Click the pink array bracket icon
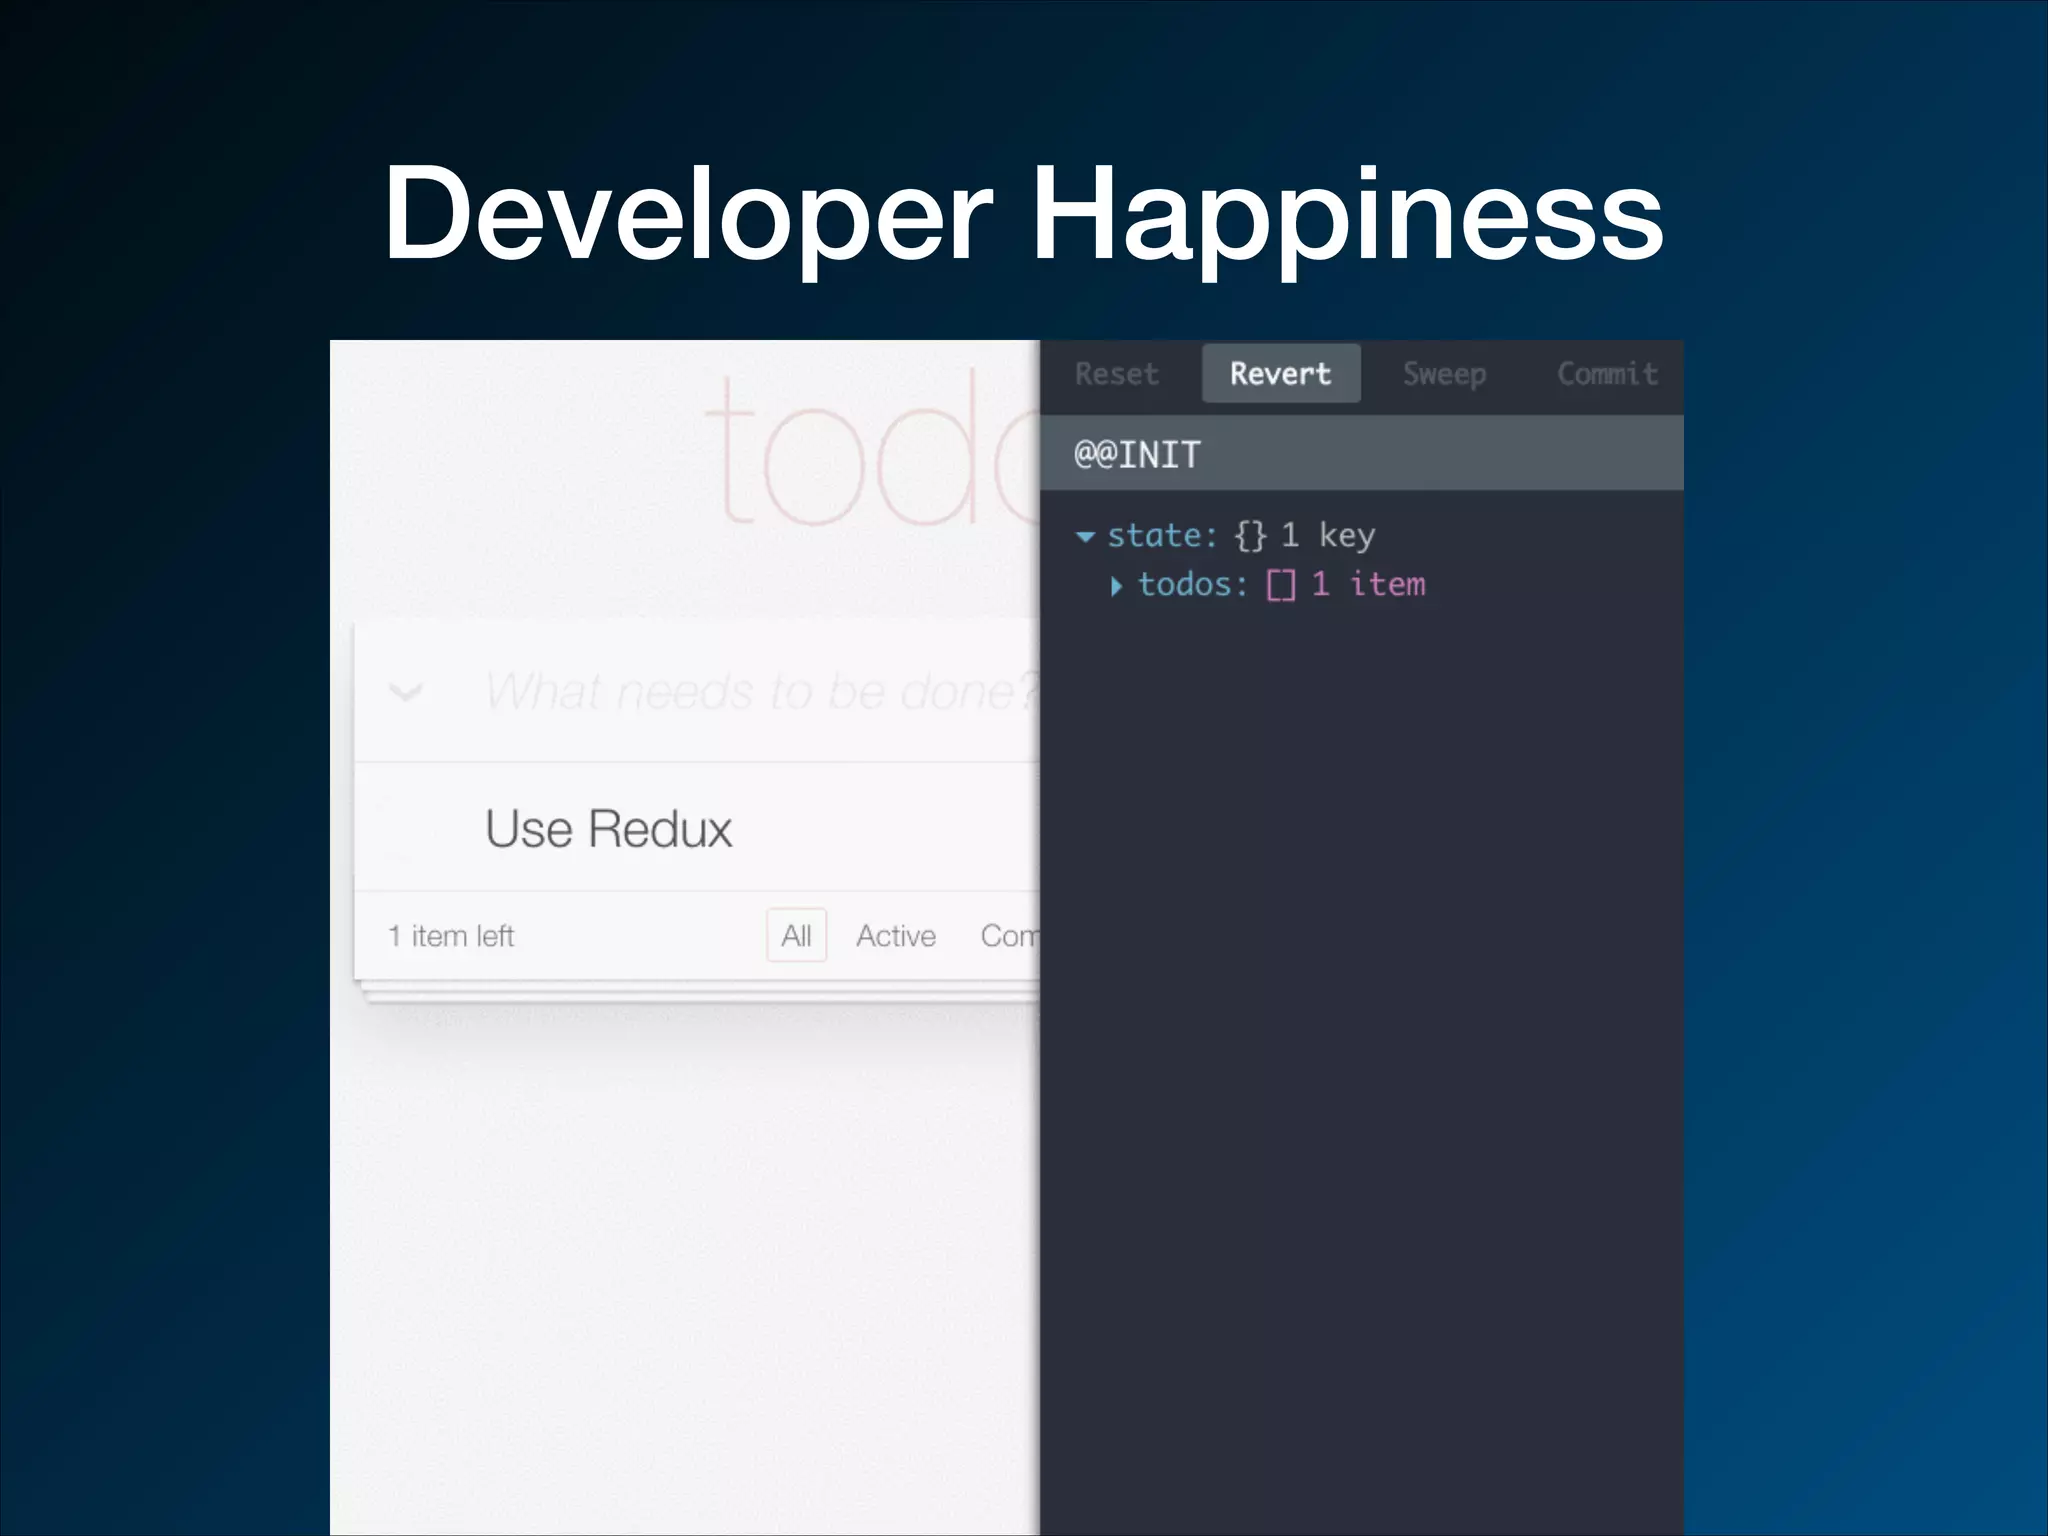Viewport: 2048px width, 1536px height. 1280,585
